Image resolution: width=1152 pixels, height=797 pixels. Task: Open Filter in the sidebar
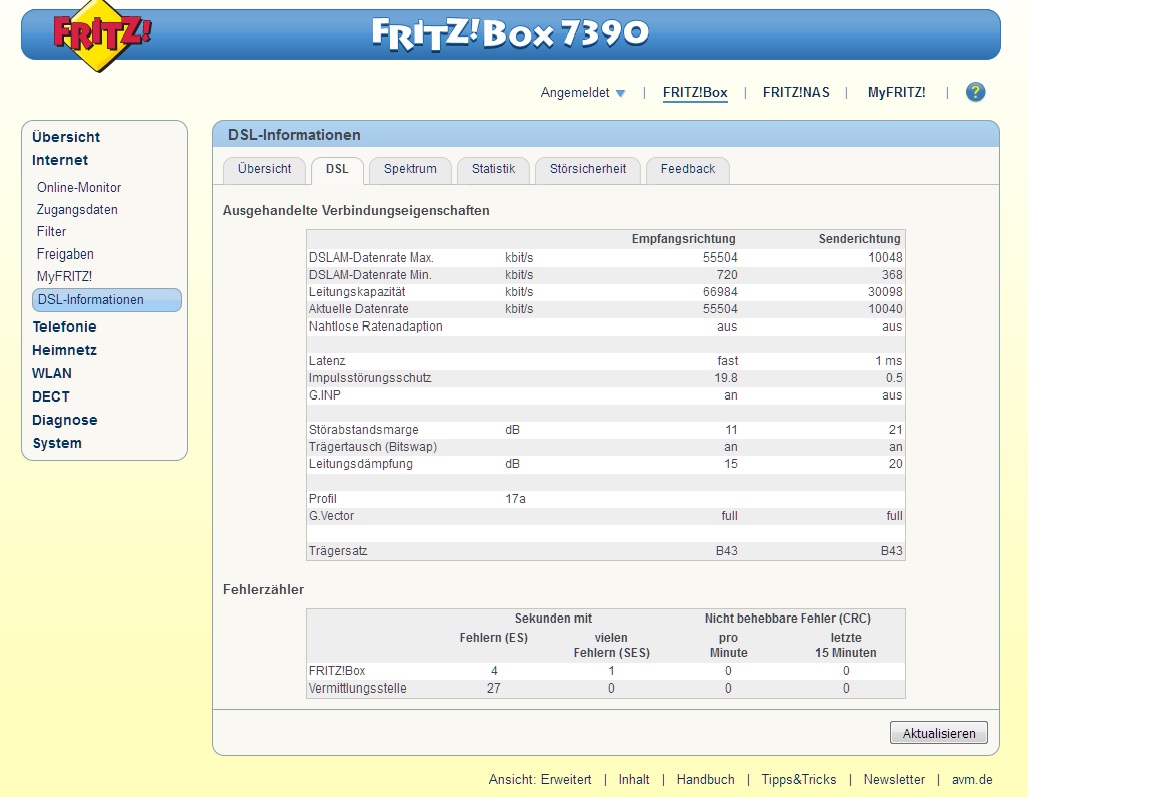pos(51,231)
